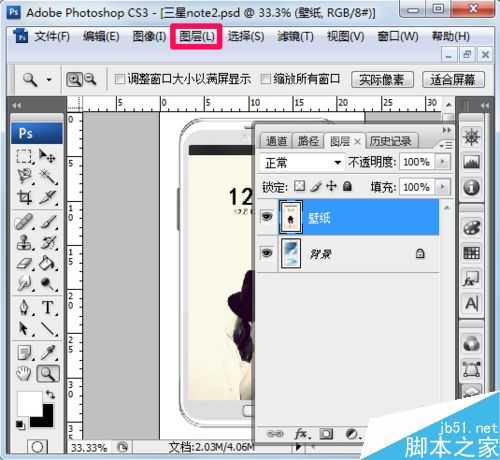Select the Eyedropper tool

pos(48,353)
